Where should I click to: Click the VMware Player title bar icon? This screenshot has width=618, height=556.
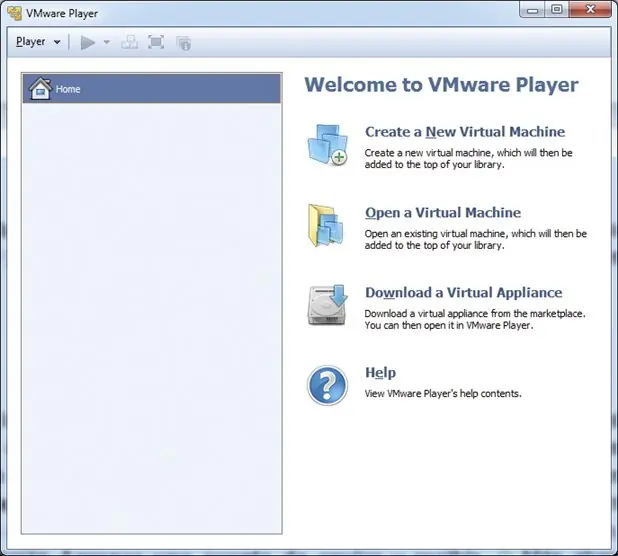coord(15,13)
